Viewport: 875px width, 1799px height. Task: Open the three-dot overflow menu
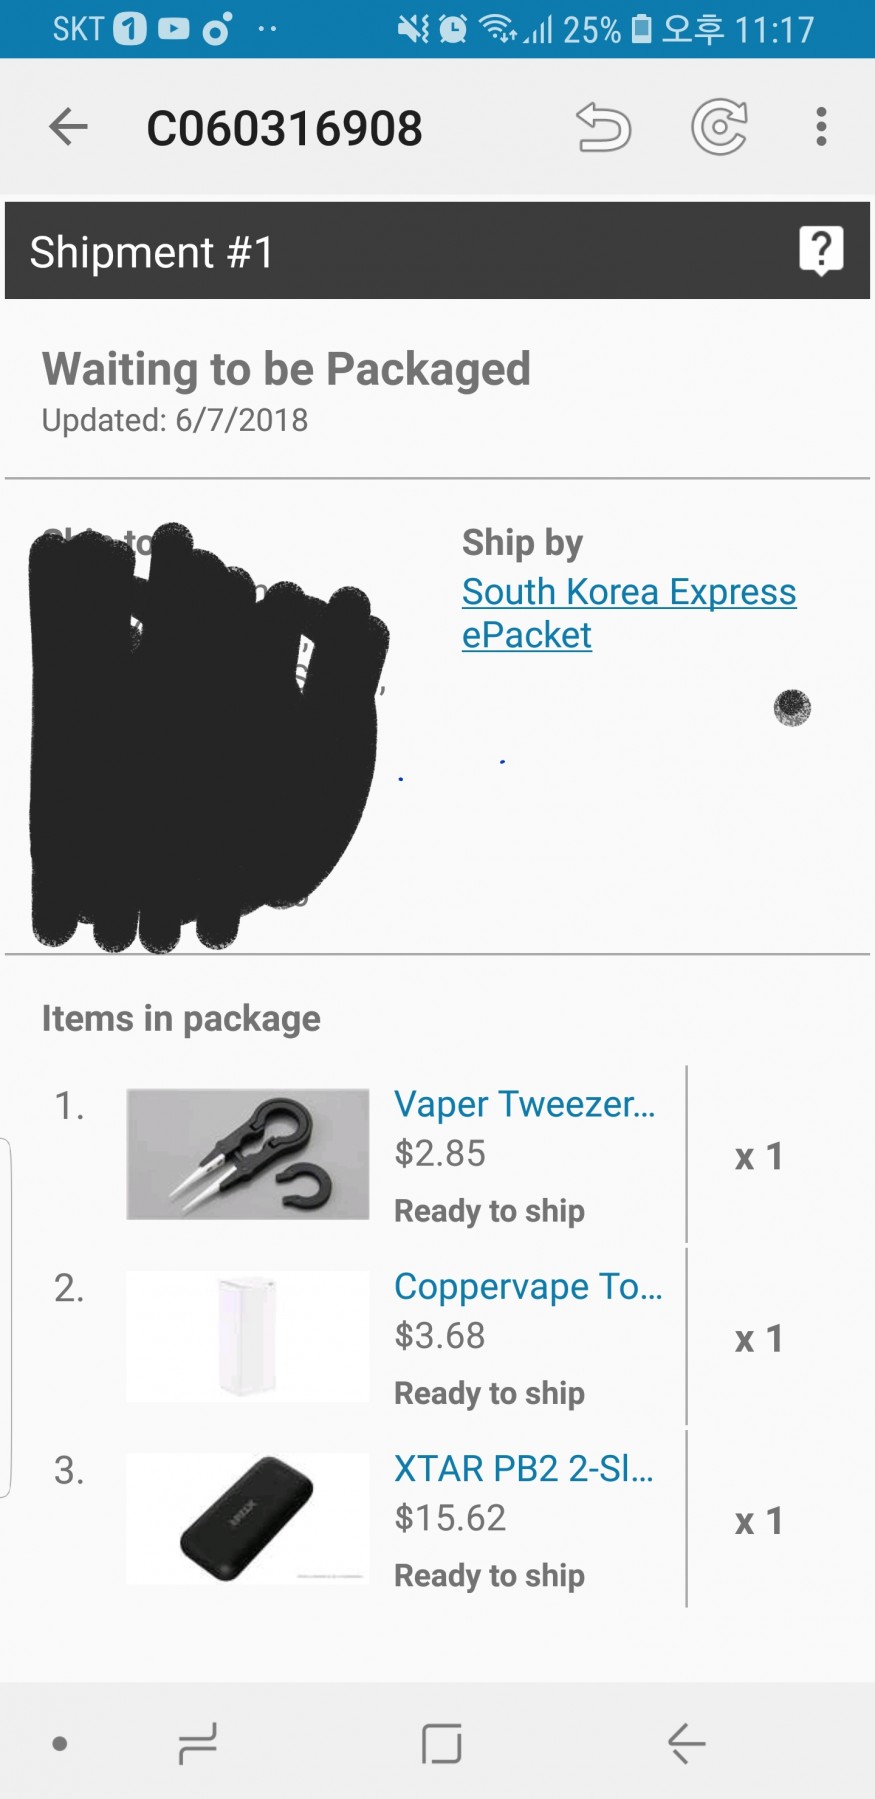point(821,127)
